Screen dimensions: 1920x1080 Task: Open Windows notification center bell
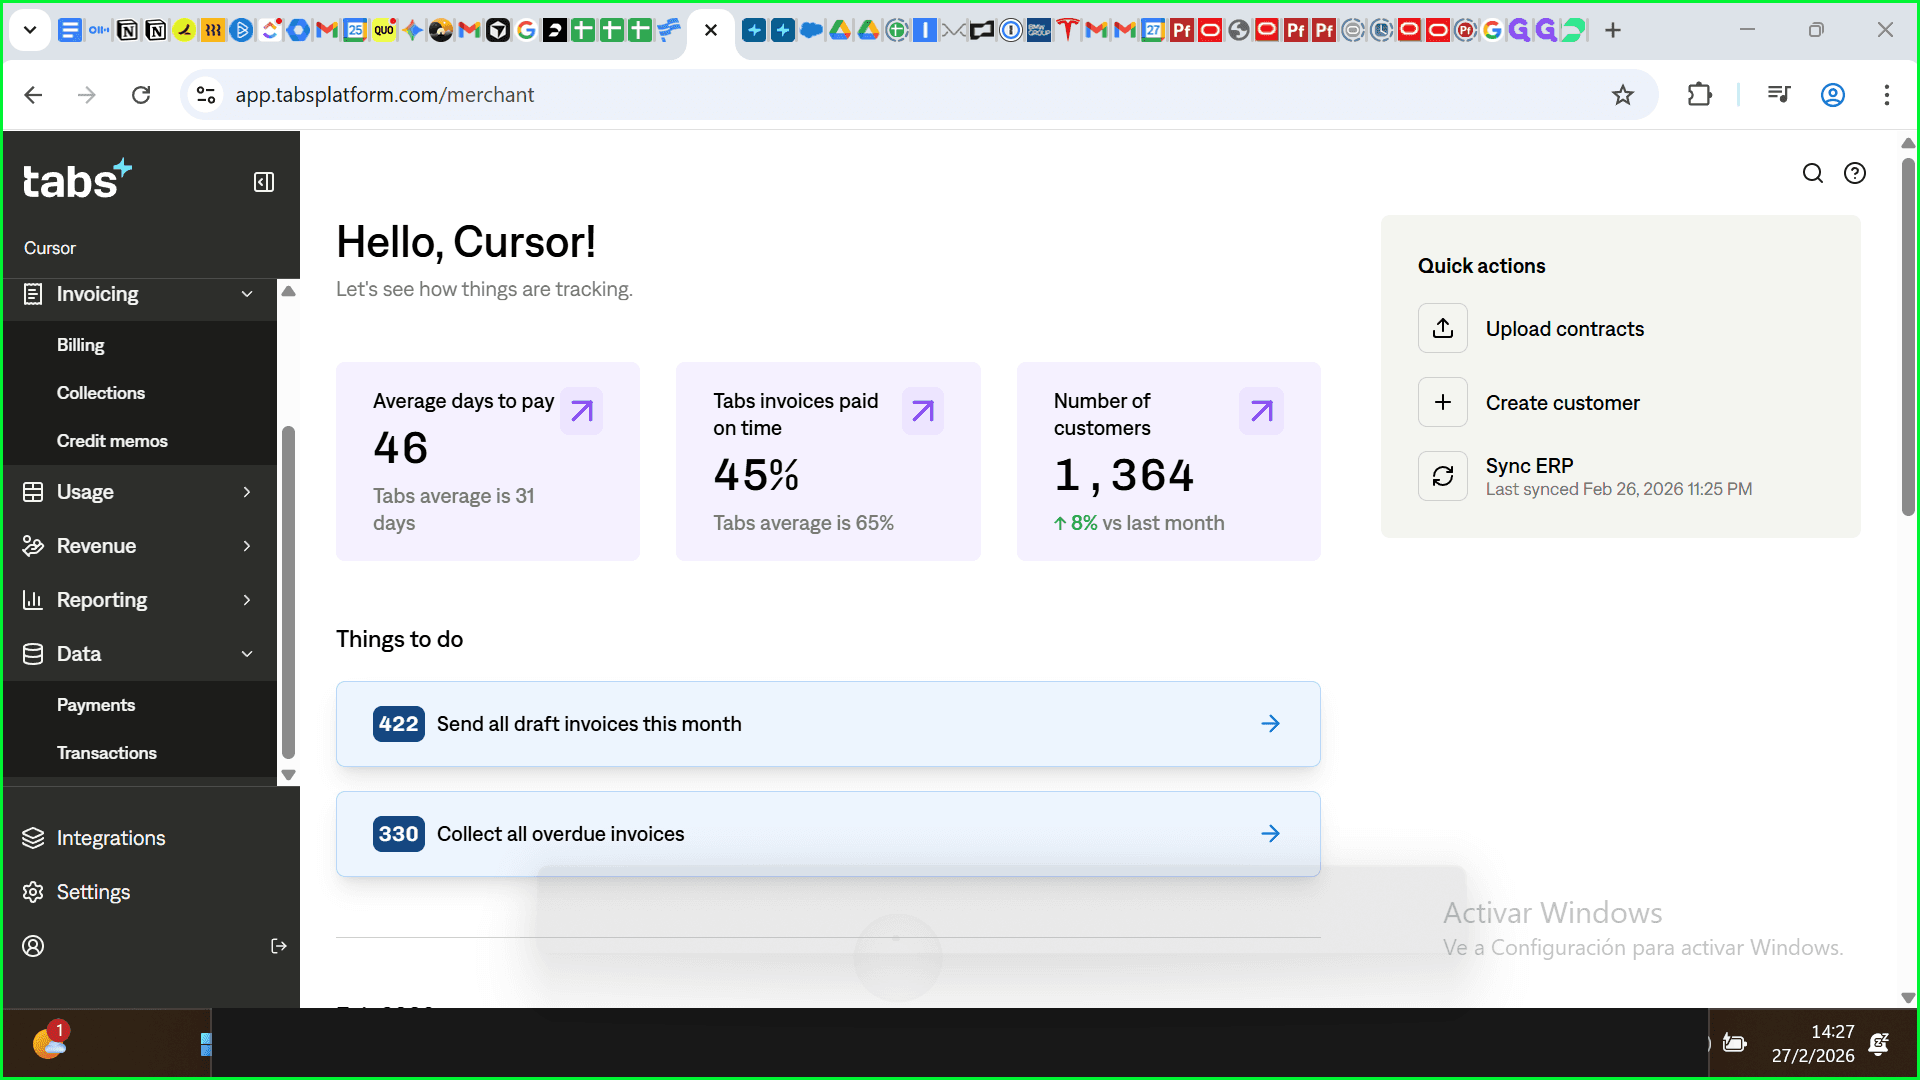pyautogui.click(x=1879, y=1044)
